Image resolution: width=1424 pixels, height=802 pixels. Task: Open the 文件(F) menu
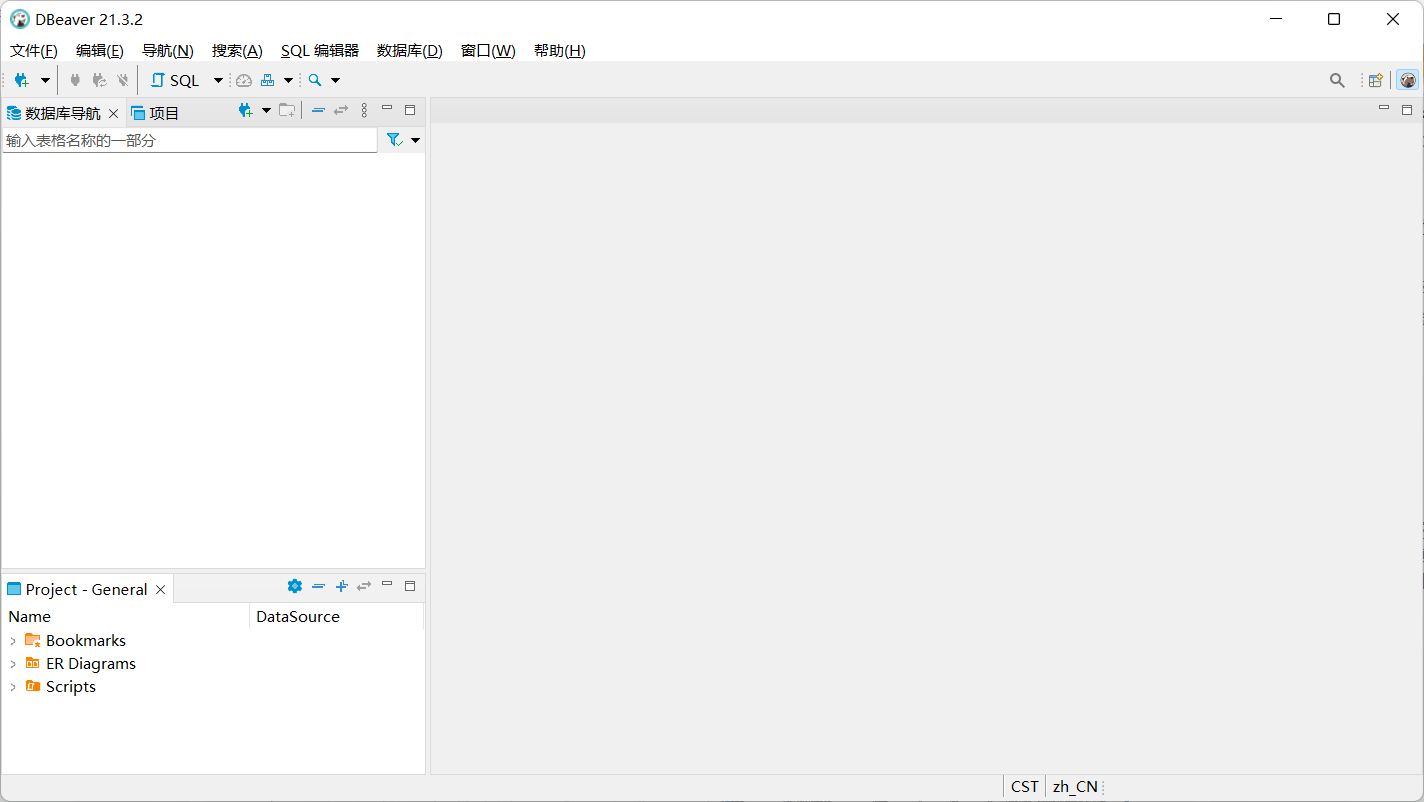tap(34, 51)
